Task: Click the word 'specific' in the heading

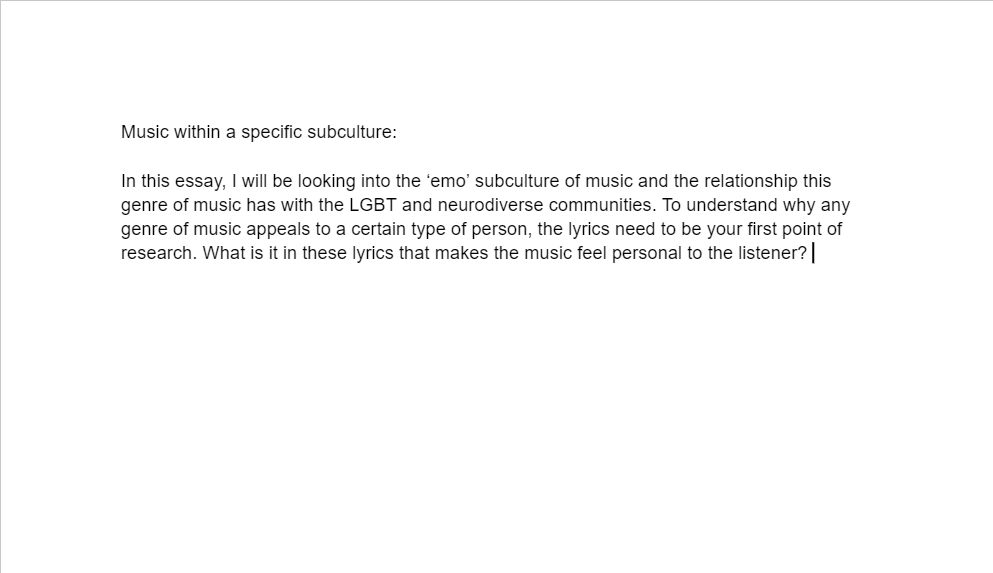Action: point(271,133)
